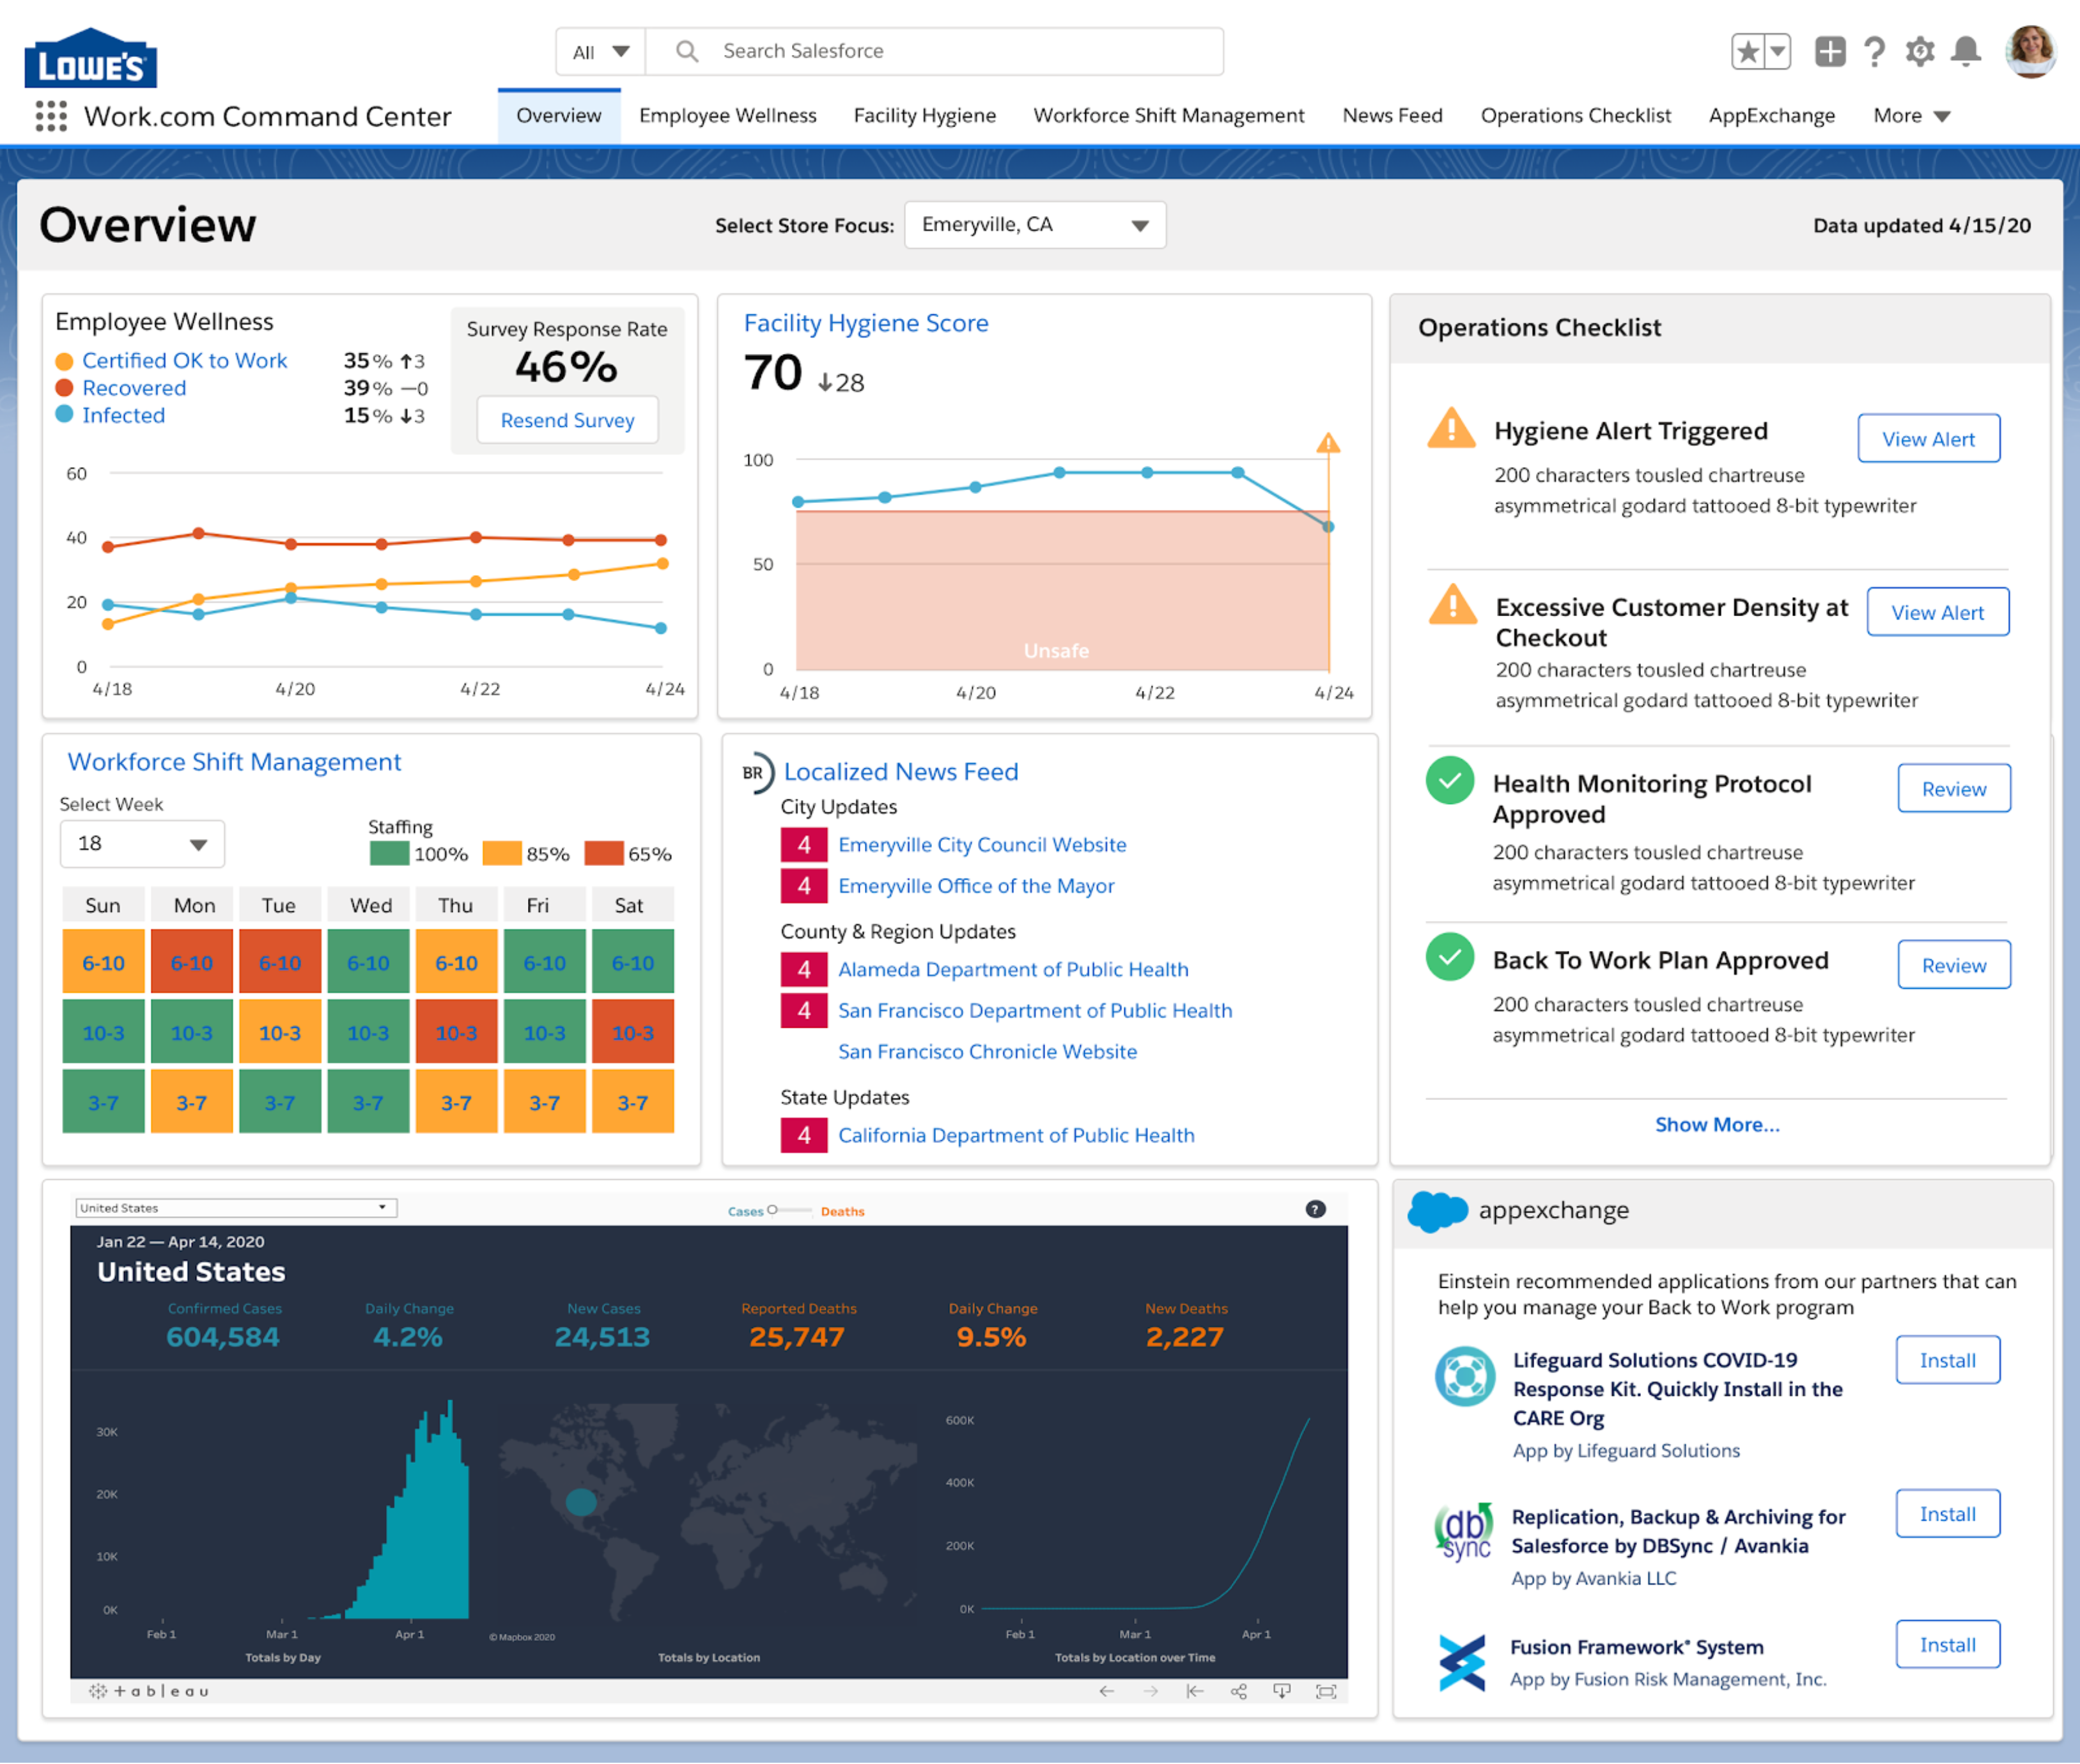Open the Facility Hygiene tab
2080x1764 pixels.
tap(925, 115)
